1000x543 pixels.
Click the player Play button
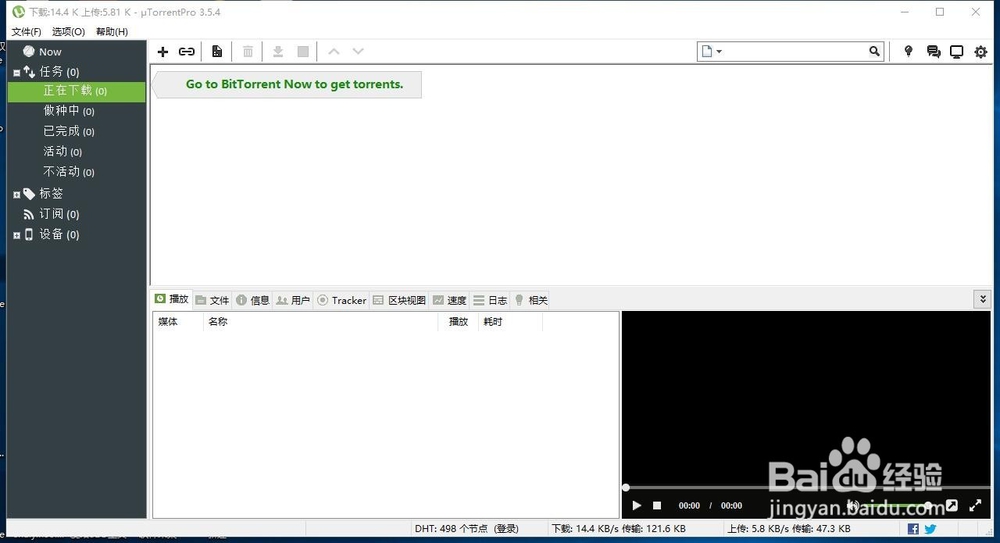[636, 505]
